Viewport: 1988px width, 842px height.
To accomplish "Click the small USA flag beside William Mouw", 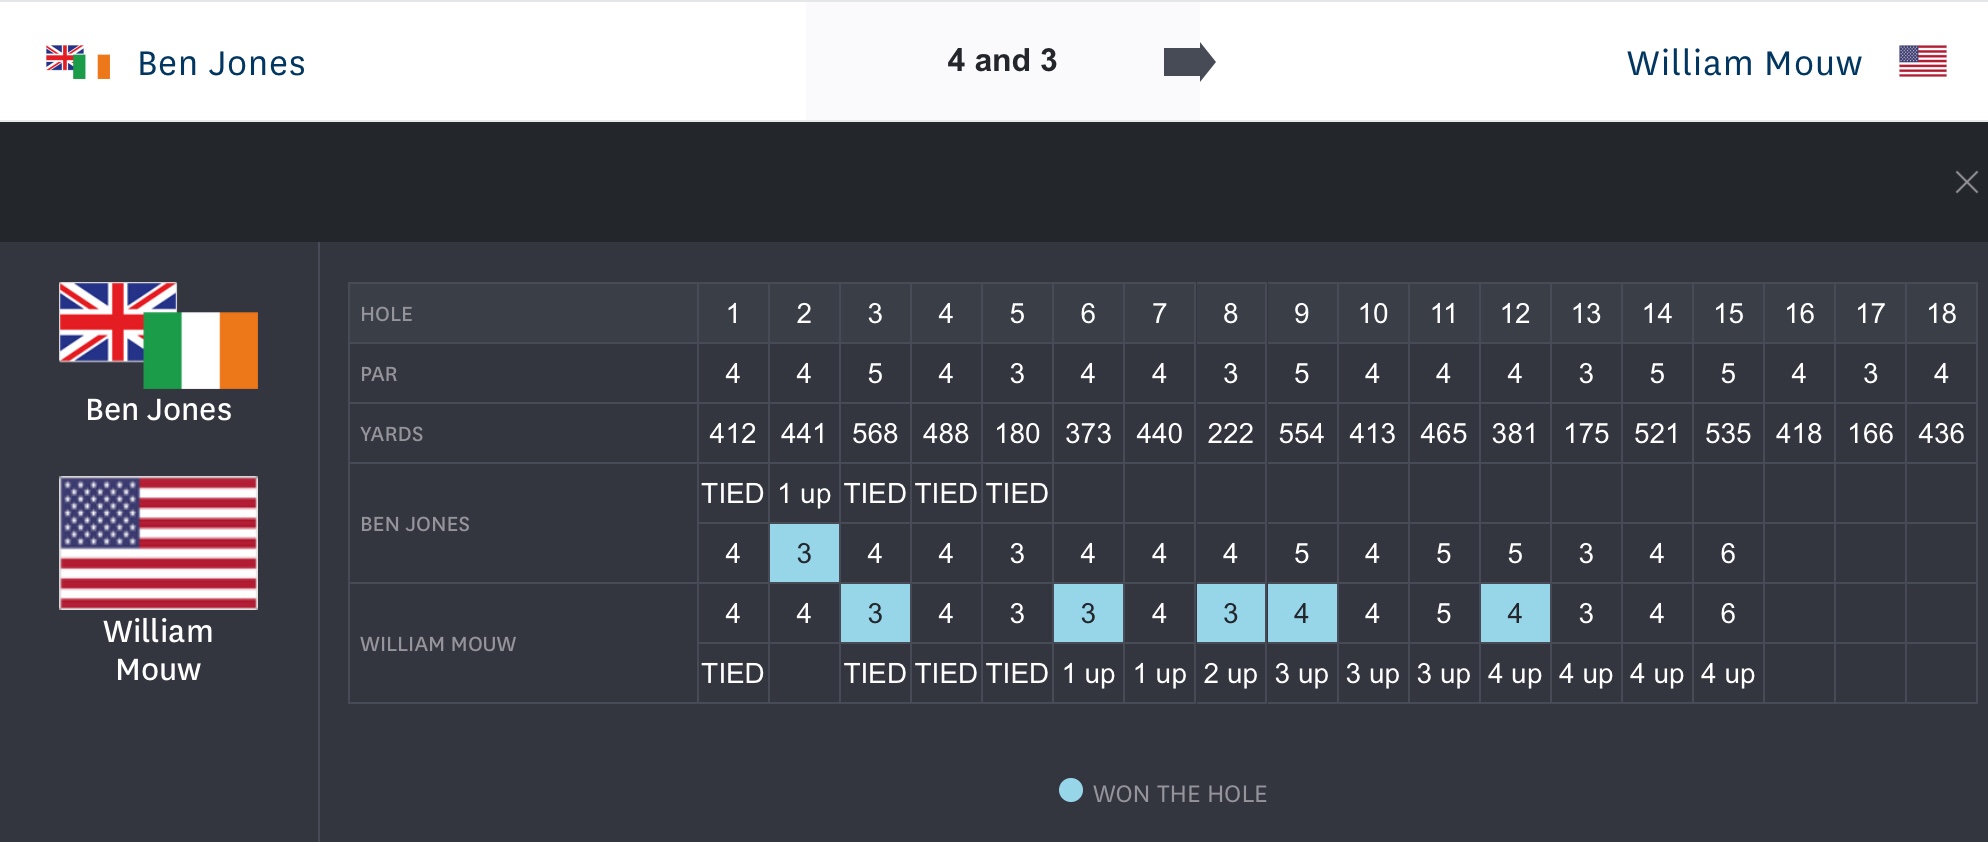I will [1922, 62].
